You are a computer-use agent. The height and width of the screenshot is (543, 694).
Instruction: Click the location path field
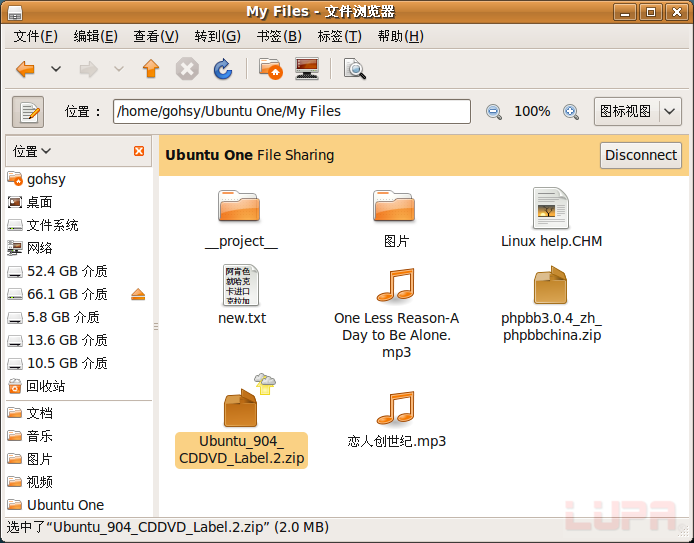[292, 111]
